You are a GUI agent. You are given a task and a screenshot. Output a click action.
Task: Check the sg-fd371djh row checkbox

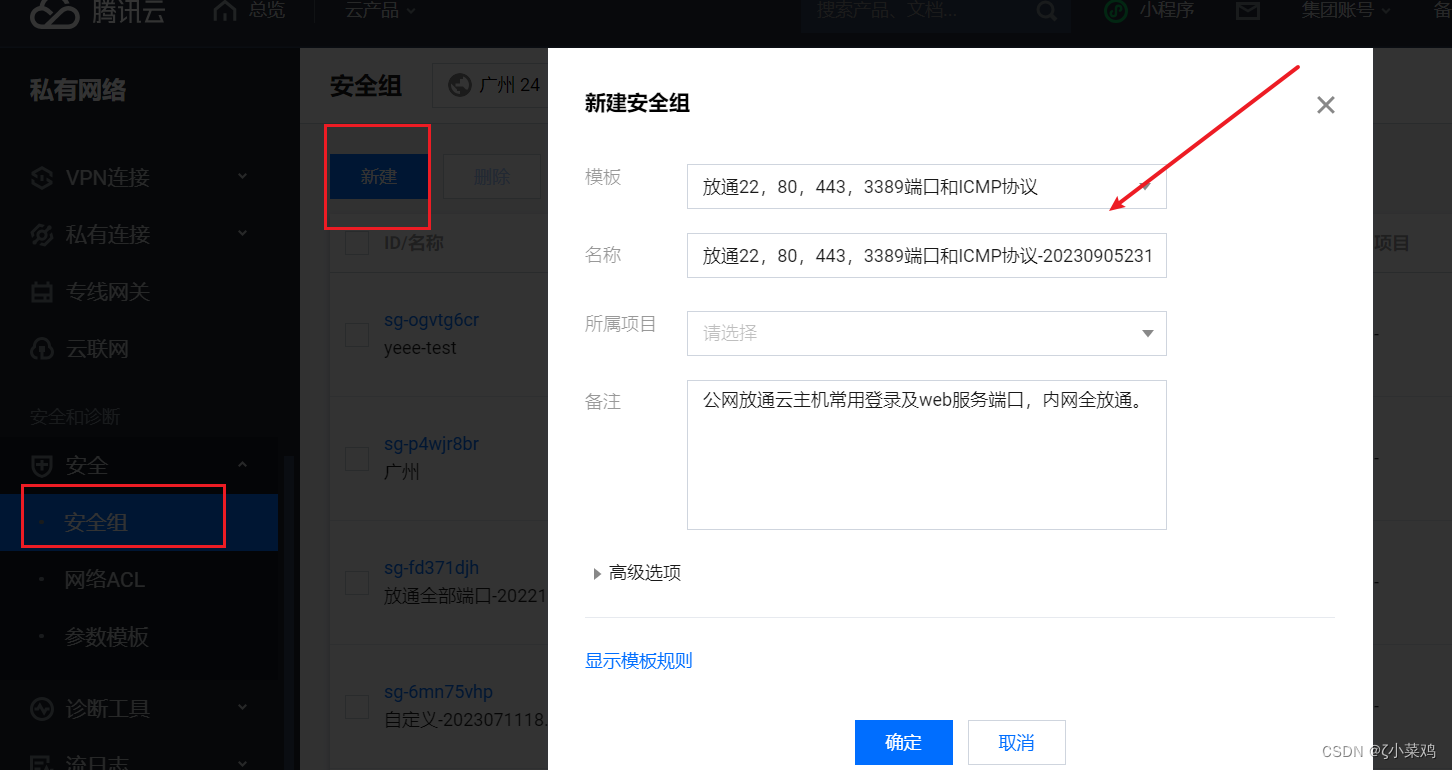tap(357, 583)
